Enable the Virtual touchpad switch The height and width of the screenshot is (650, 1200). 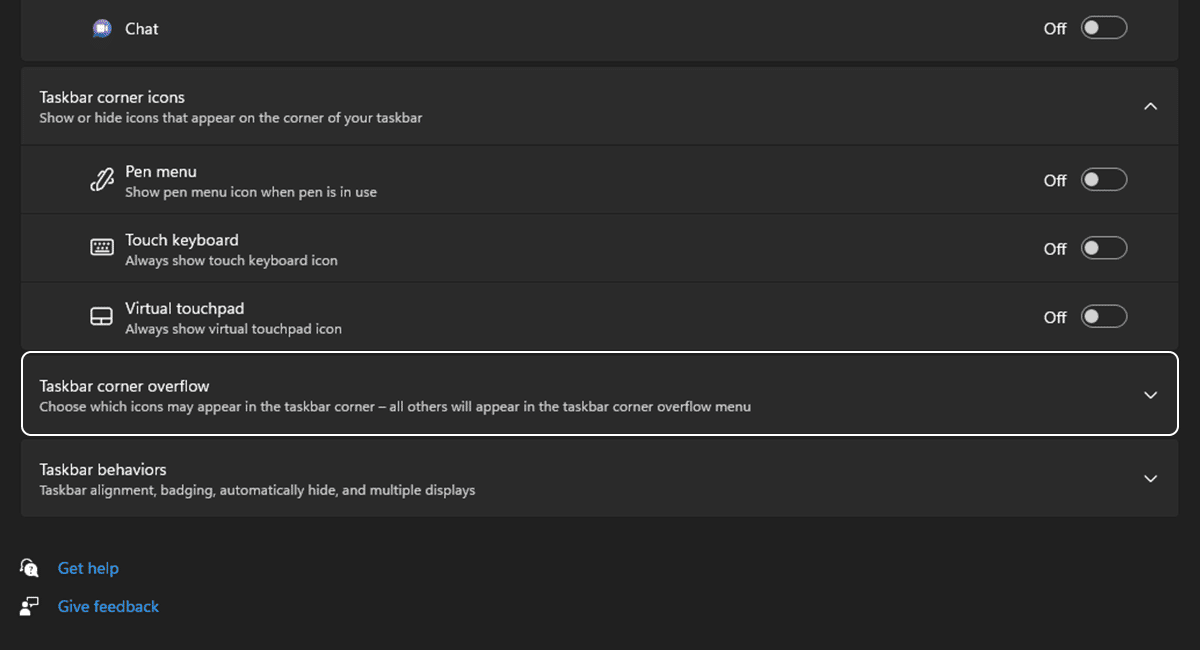tap(1103, 316)
